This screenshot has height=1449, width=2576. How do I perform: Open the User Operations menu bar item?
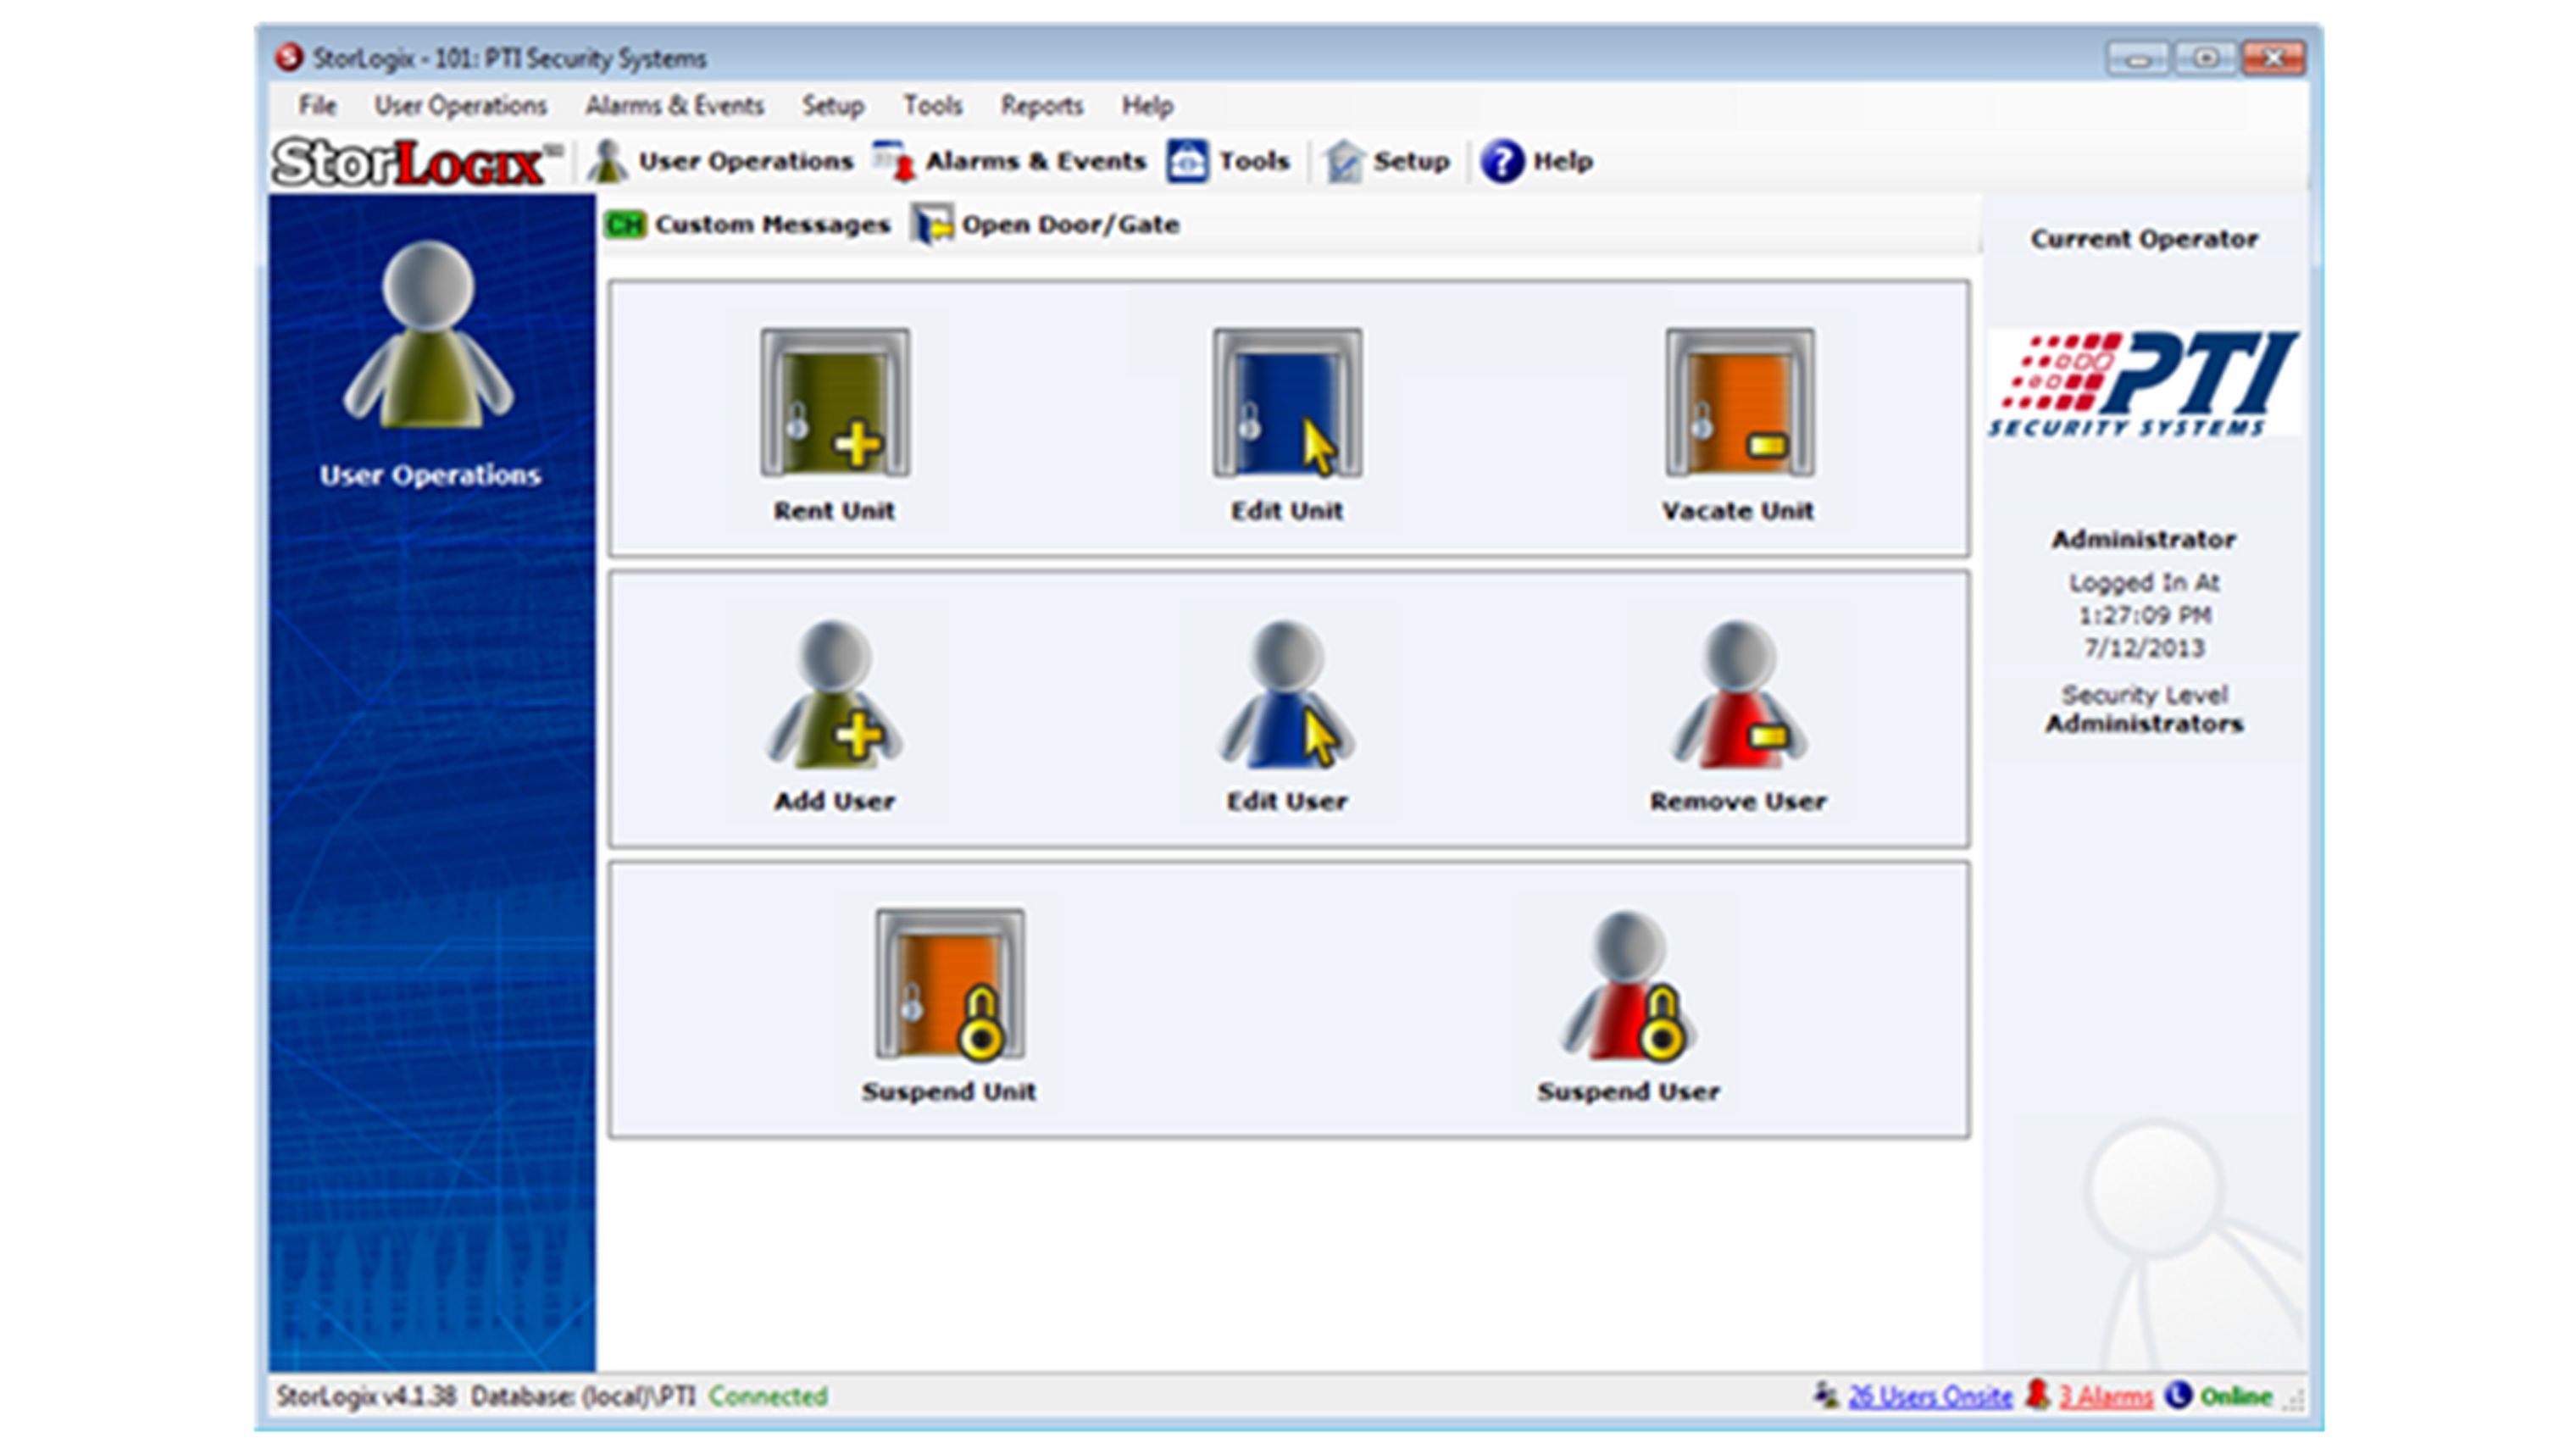(x=460, y=106)
